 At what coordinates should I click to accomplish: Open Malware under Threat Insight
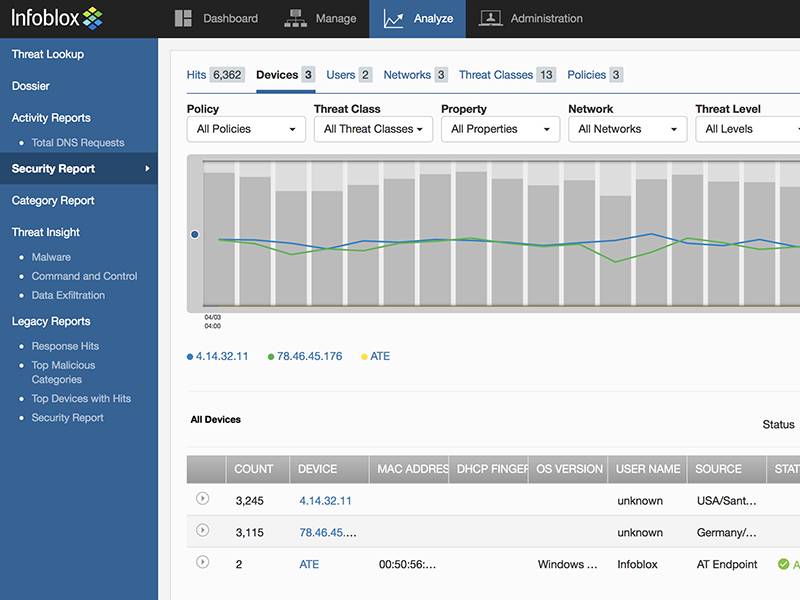tap(51, 257)
